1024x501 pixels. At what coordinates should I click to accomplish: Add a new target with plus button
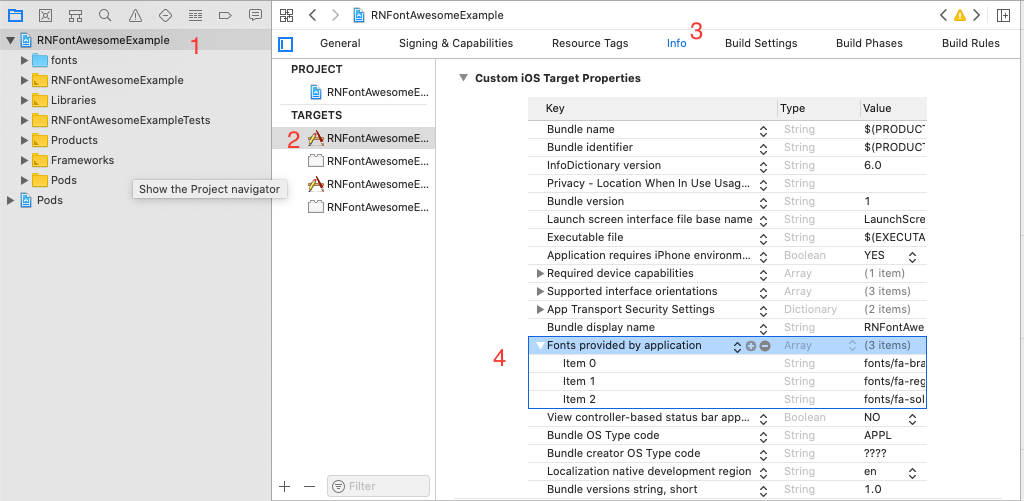pos(285,486)
